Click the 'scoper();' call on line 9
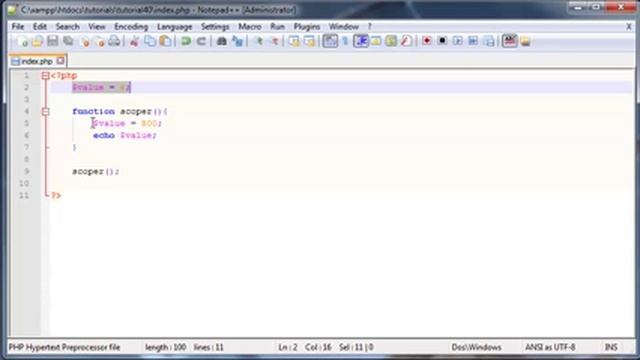The height and width of the screenshot is (360, 640). (x=96, y=171)
